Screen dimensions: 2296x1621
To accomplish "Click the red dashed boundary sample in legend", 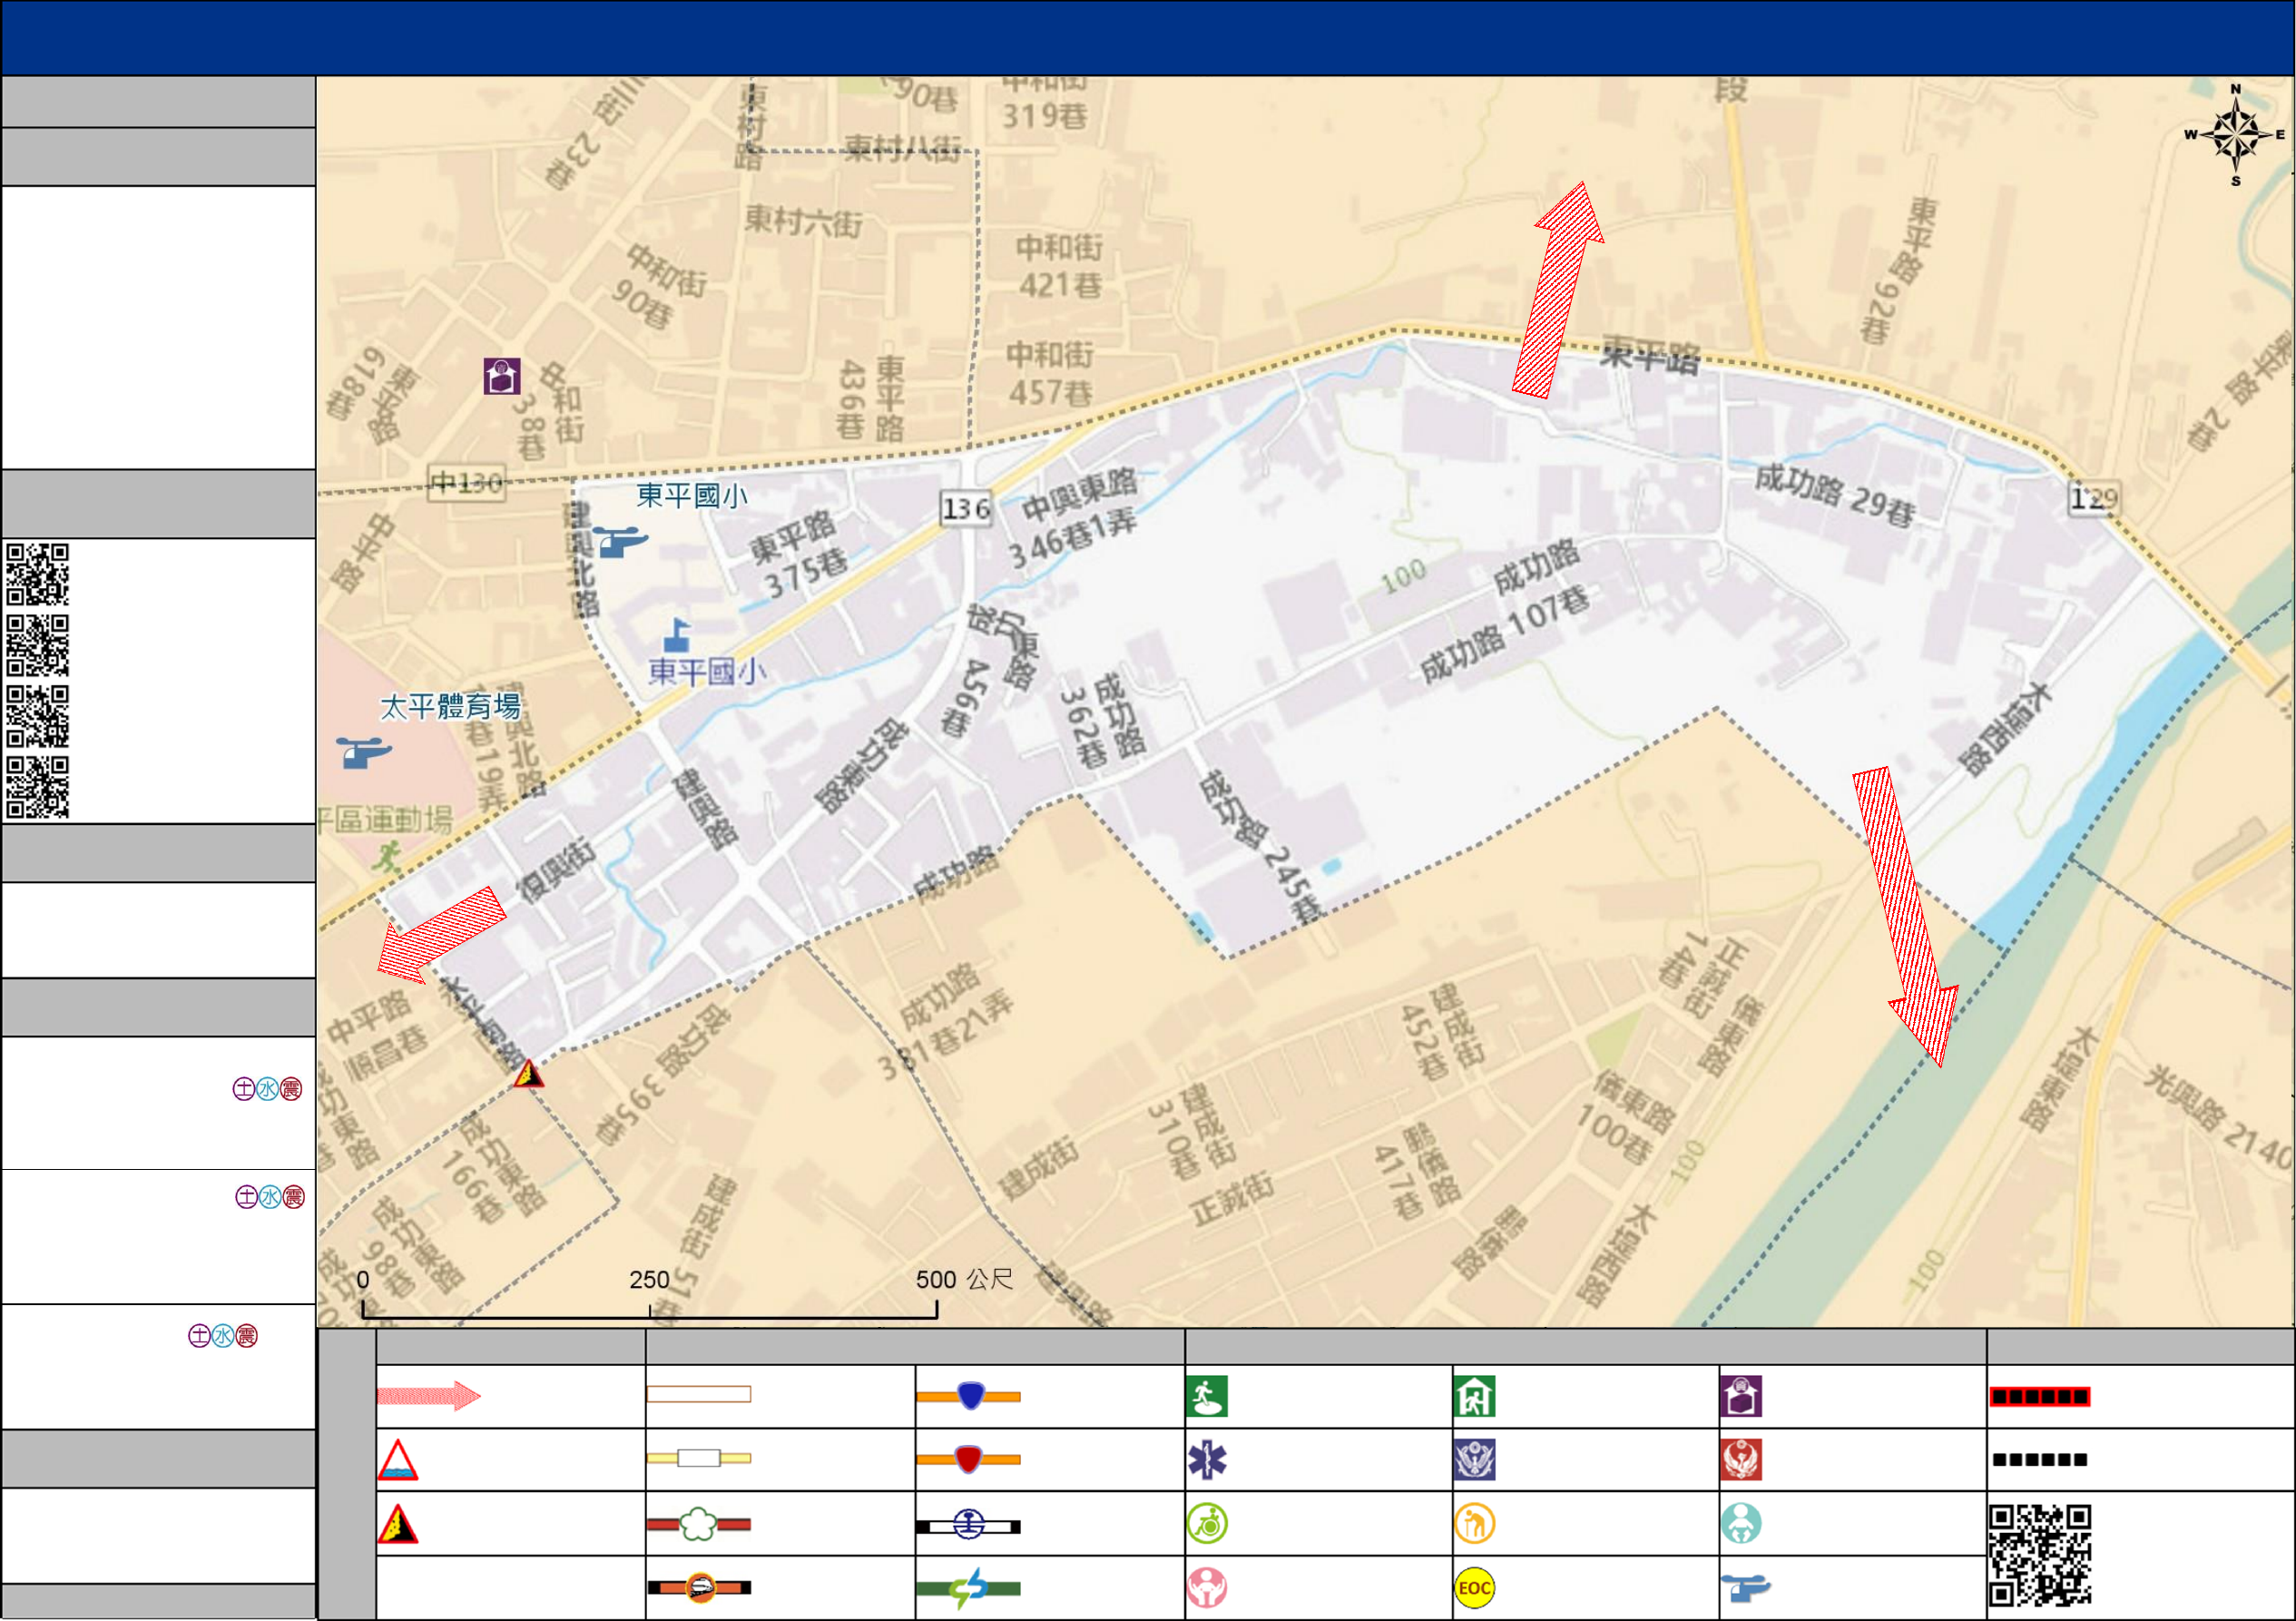I will (x=2040, y=1397).
